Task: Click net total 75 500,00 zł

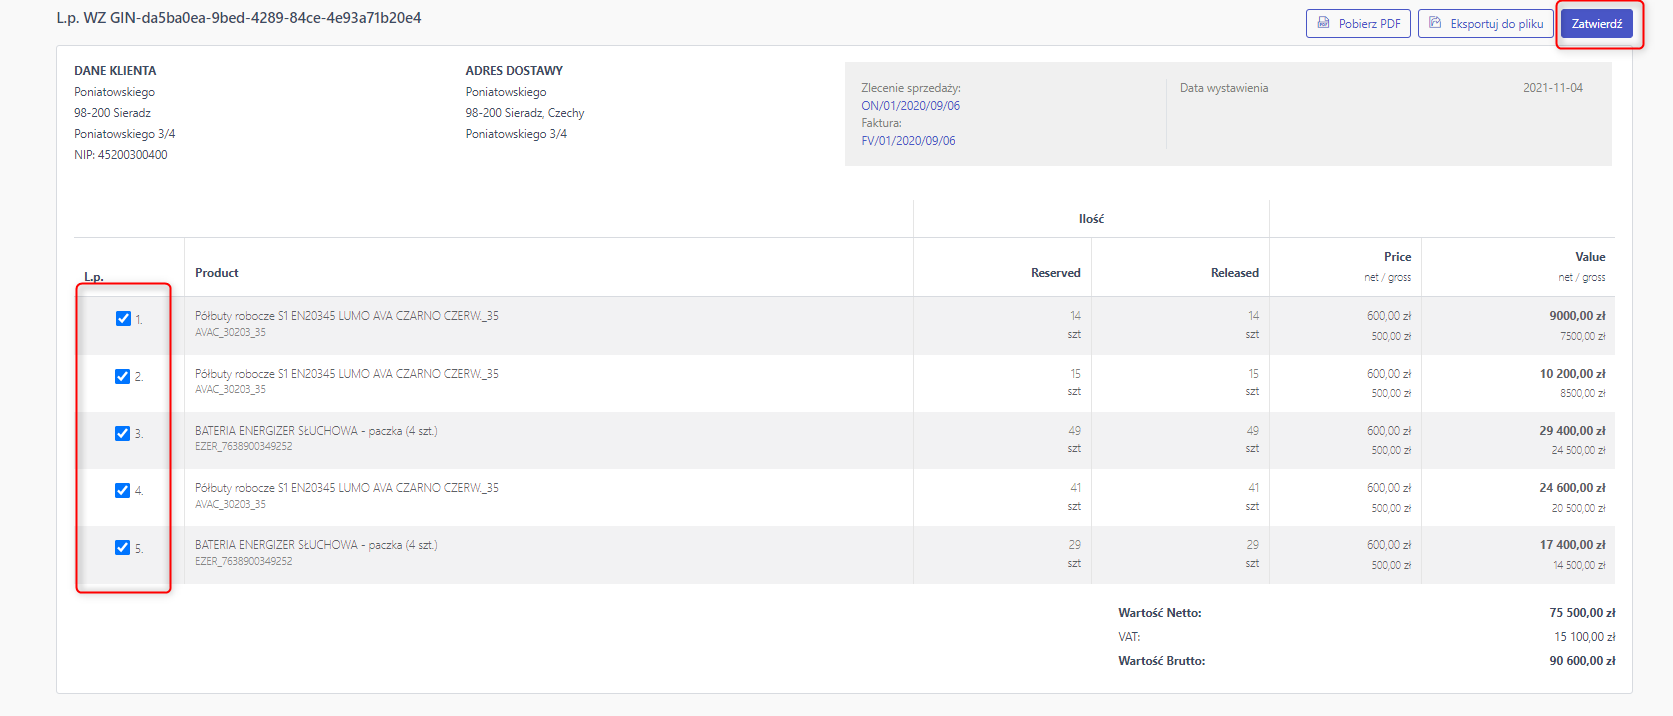Action: (1582, 613)
